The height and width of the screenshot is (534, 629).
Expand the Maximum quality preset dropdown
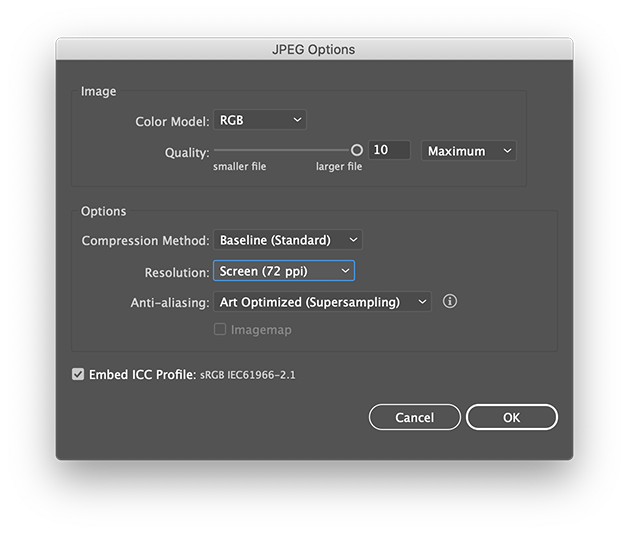[469, 151]
